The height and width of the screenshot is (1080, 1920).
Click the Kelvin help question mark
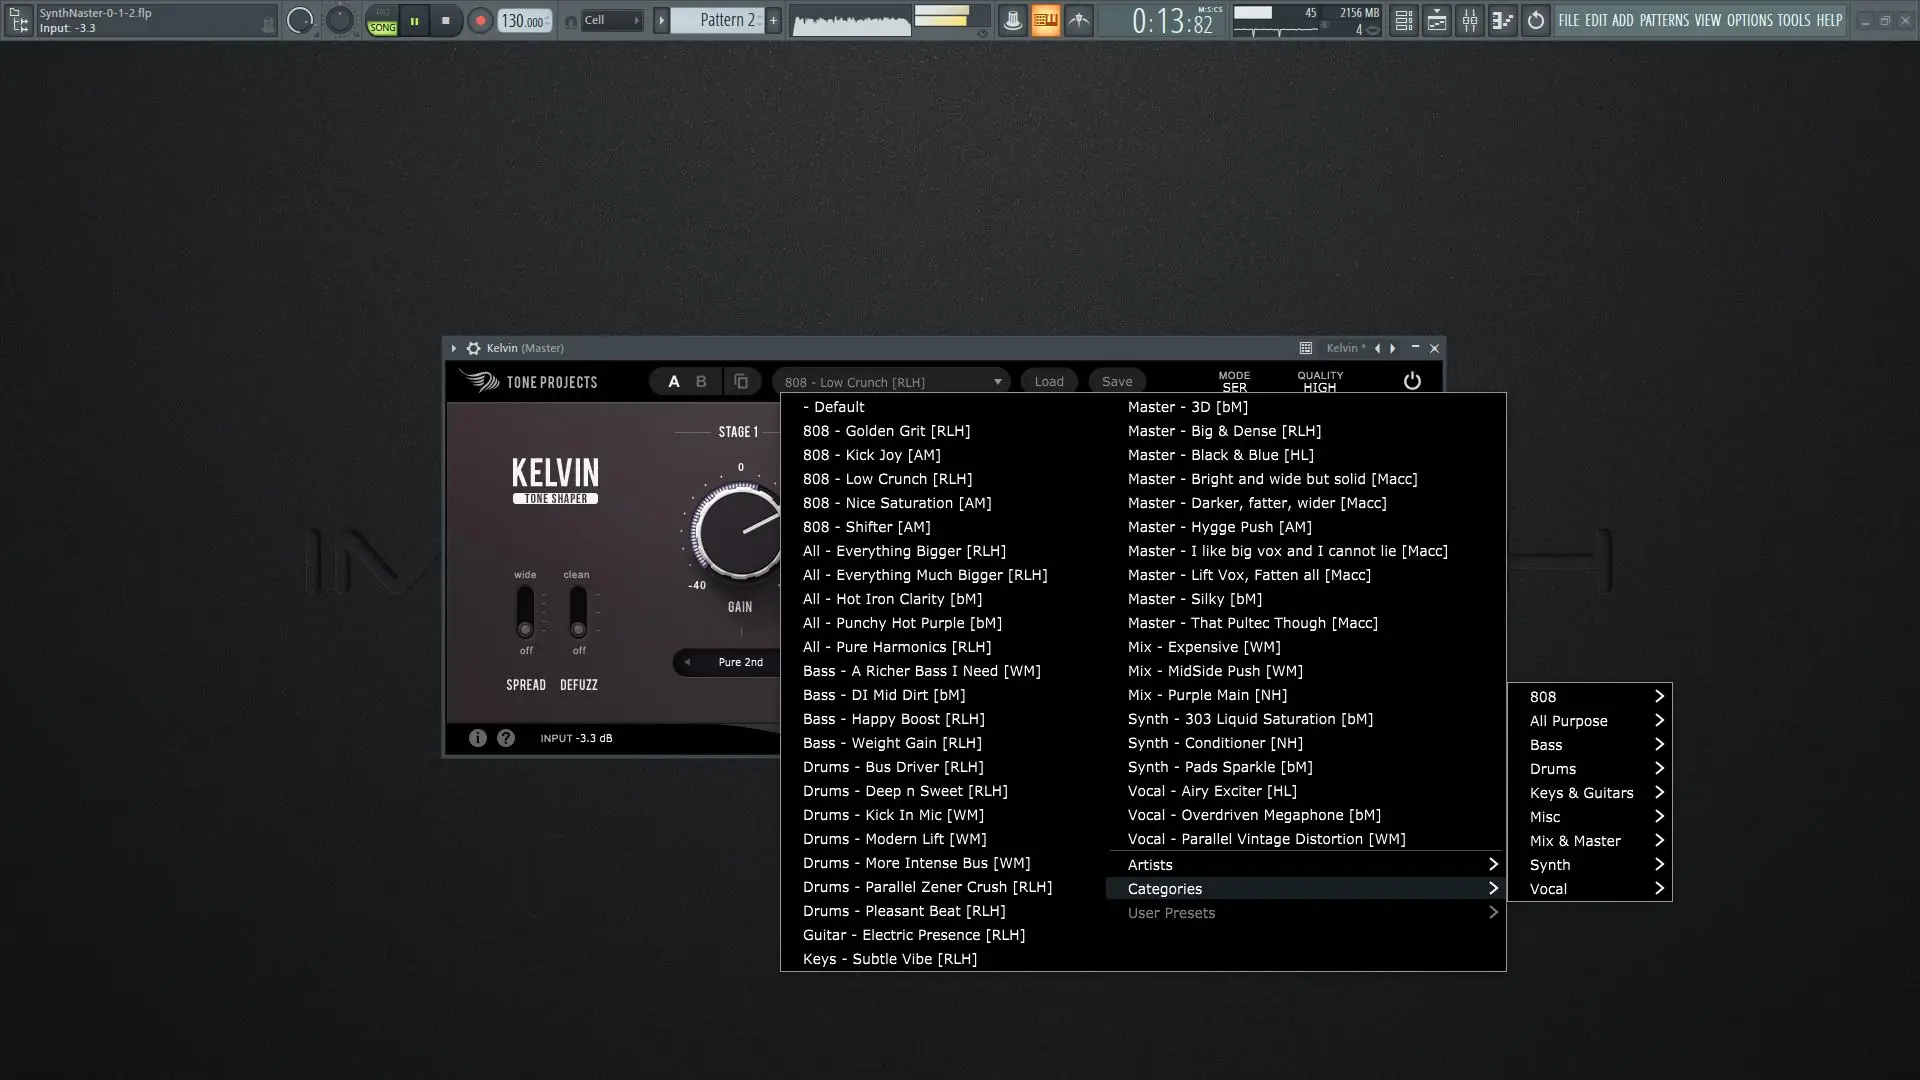[506, 738]
